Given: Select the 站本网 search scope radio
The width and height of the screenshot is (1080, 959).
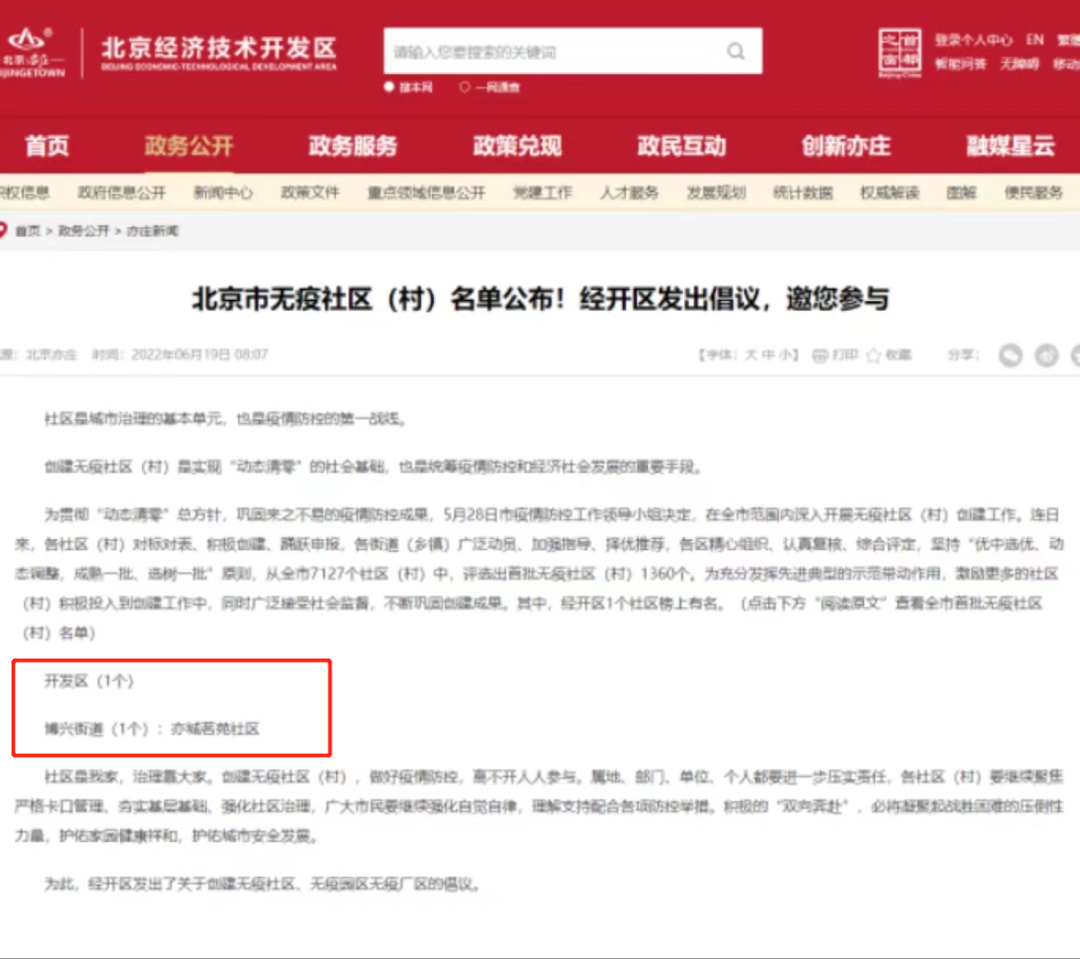Looking at the screenshot, I should coord(389,87).
